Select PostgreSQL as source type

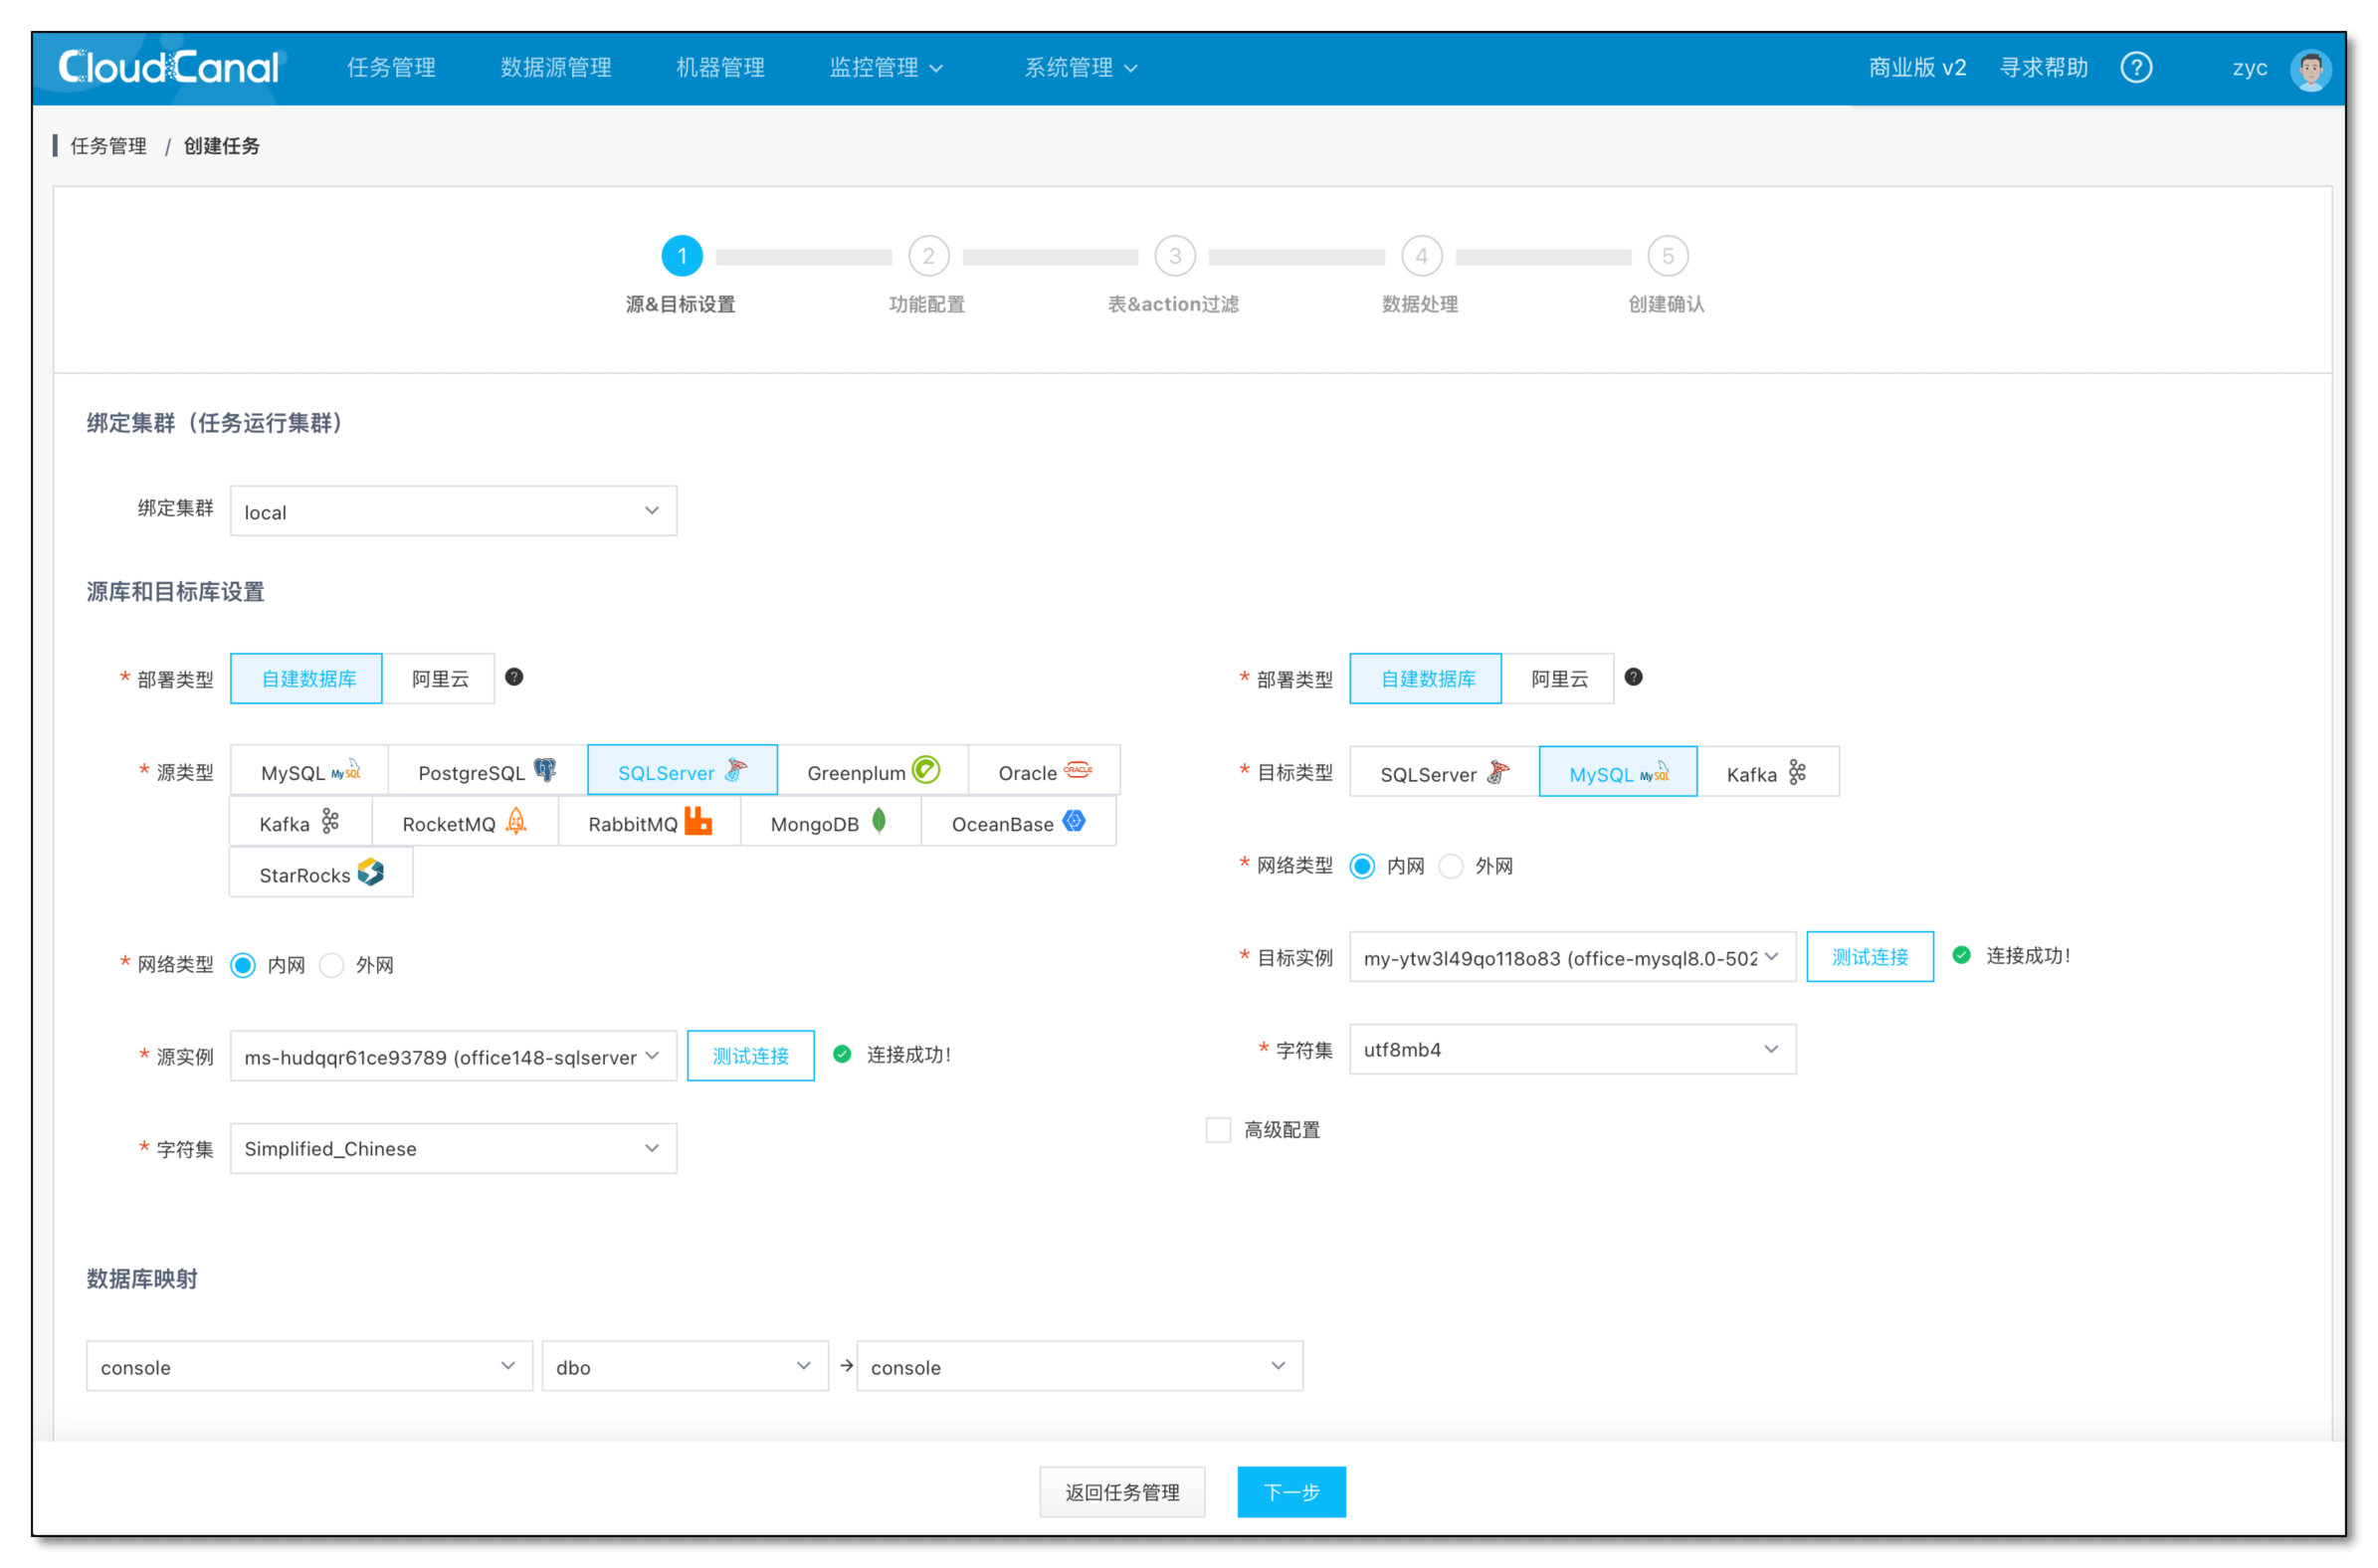coord(487,771)
